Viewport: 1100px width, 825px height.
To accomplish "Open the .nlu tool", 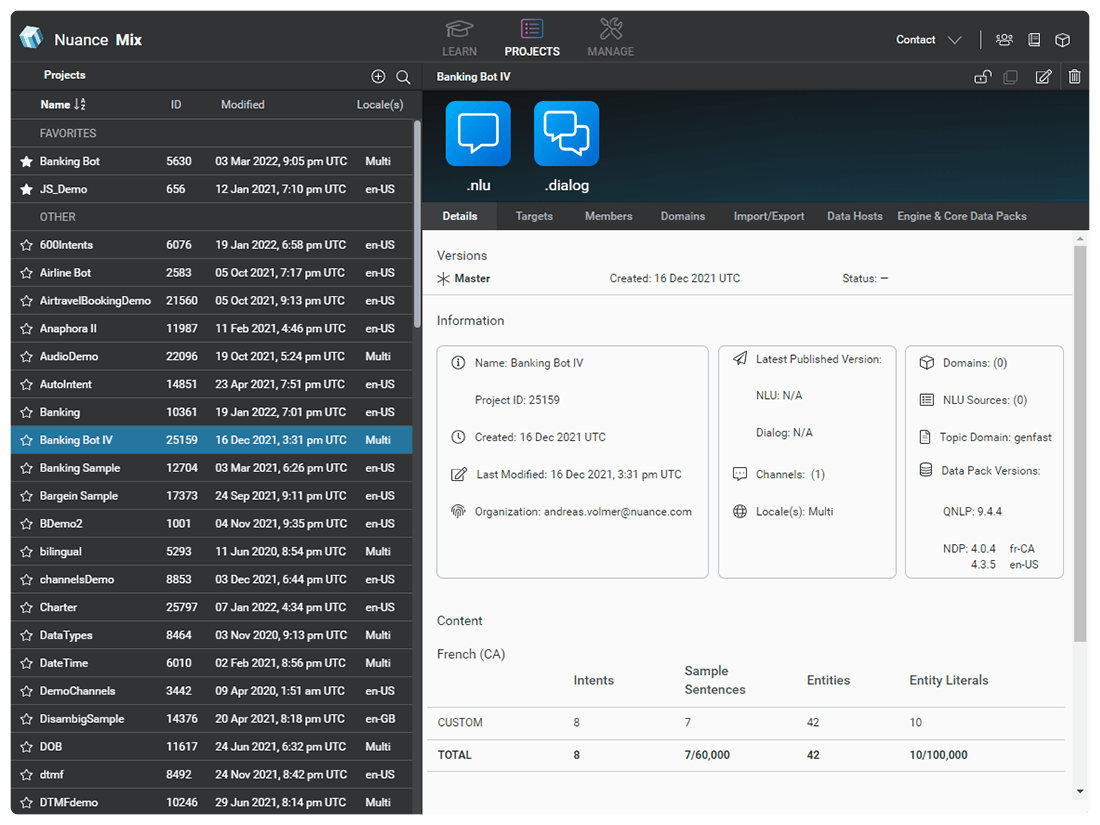I will click(x=478, y=133).
